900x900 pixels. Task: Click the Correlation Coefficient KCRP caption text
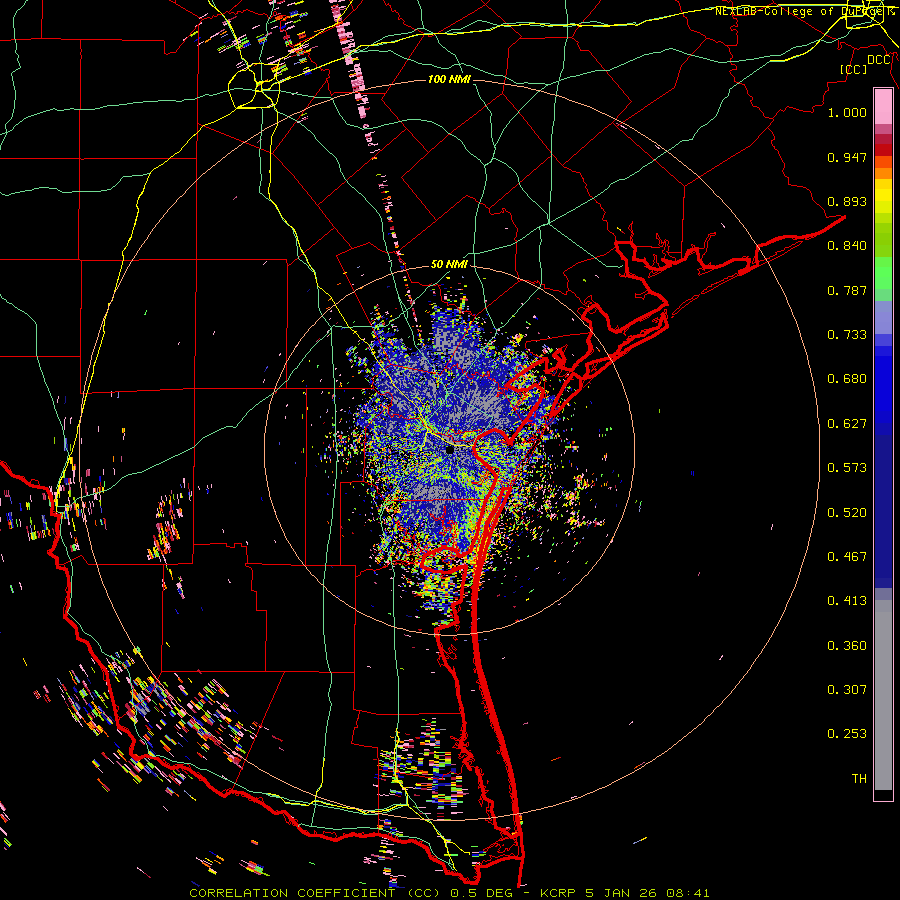(x=449, y=893)
